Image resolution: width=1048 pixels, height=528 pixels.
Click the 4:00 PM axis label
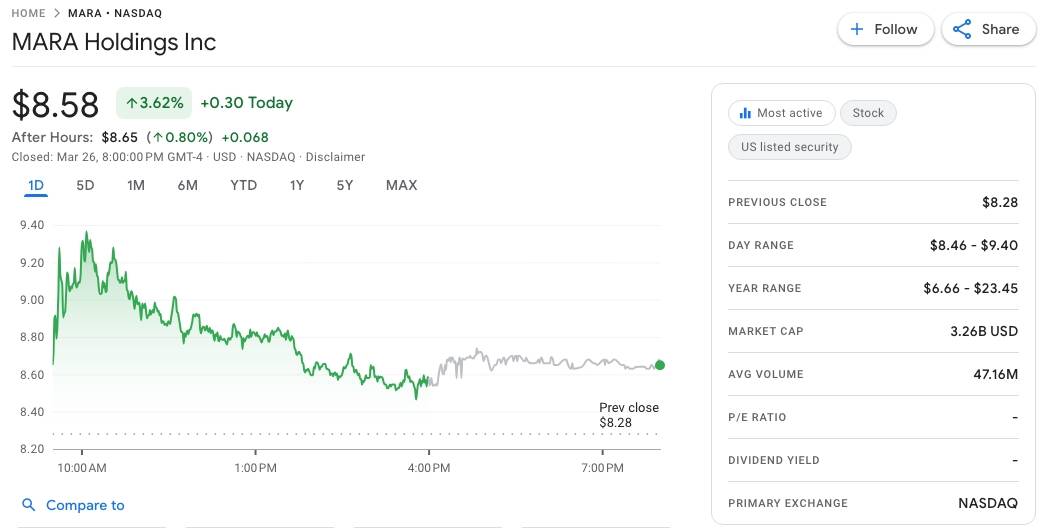point(429,468)
